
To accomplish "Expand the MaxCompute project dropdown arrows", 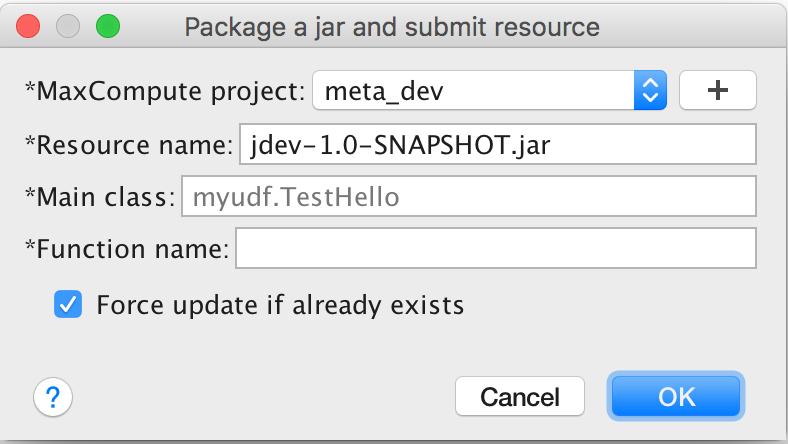I will pyautogui.click(x=650, y=91).
